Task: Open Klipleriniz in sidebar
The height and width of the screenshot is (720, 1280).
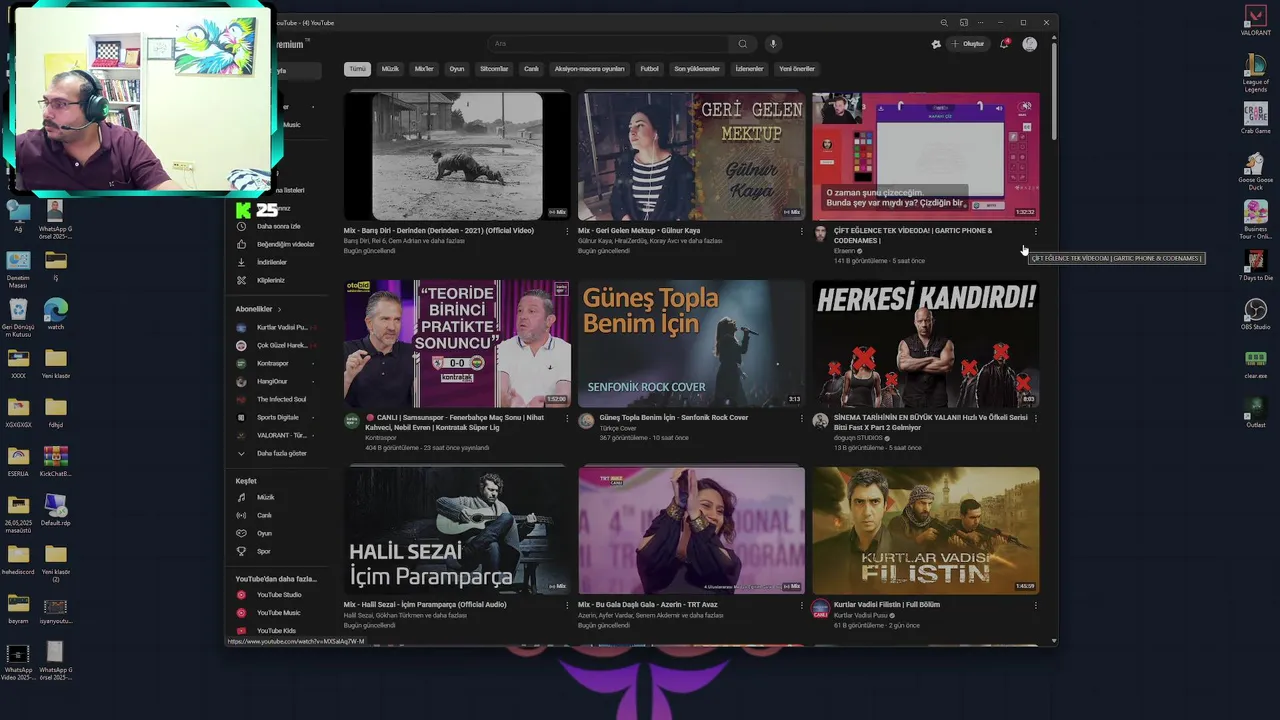Action: 277,280
